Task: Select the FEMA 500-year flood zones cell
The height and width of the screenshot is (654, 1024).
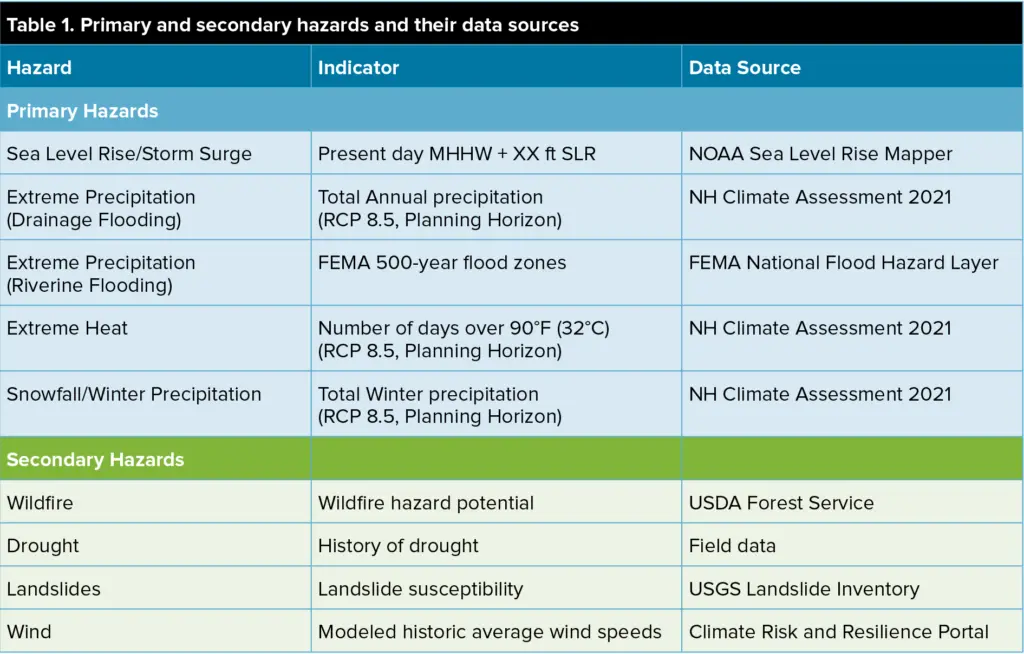Action: 496,273
